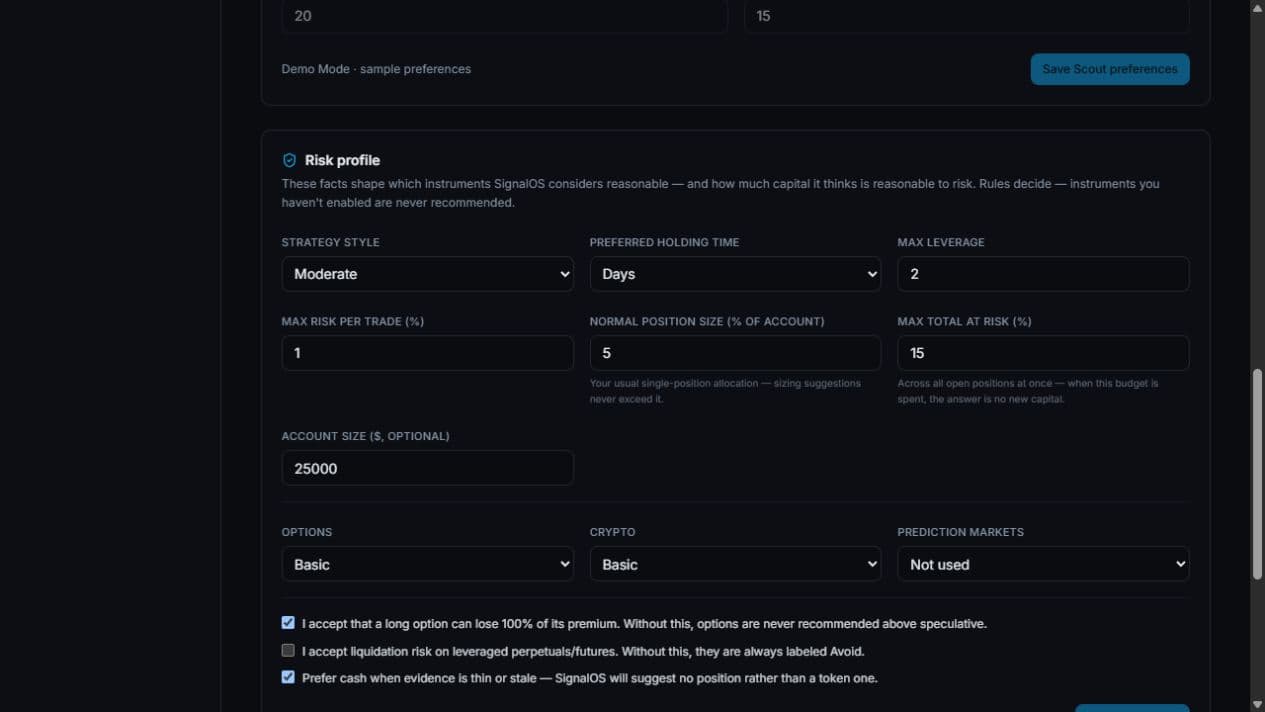Click the top input field showing 15
Screen dimensions: 1265x712
tap(967, 16)
